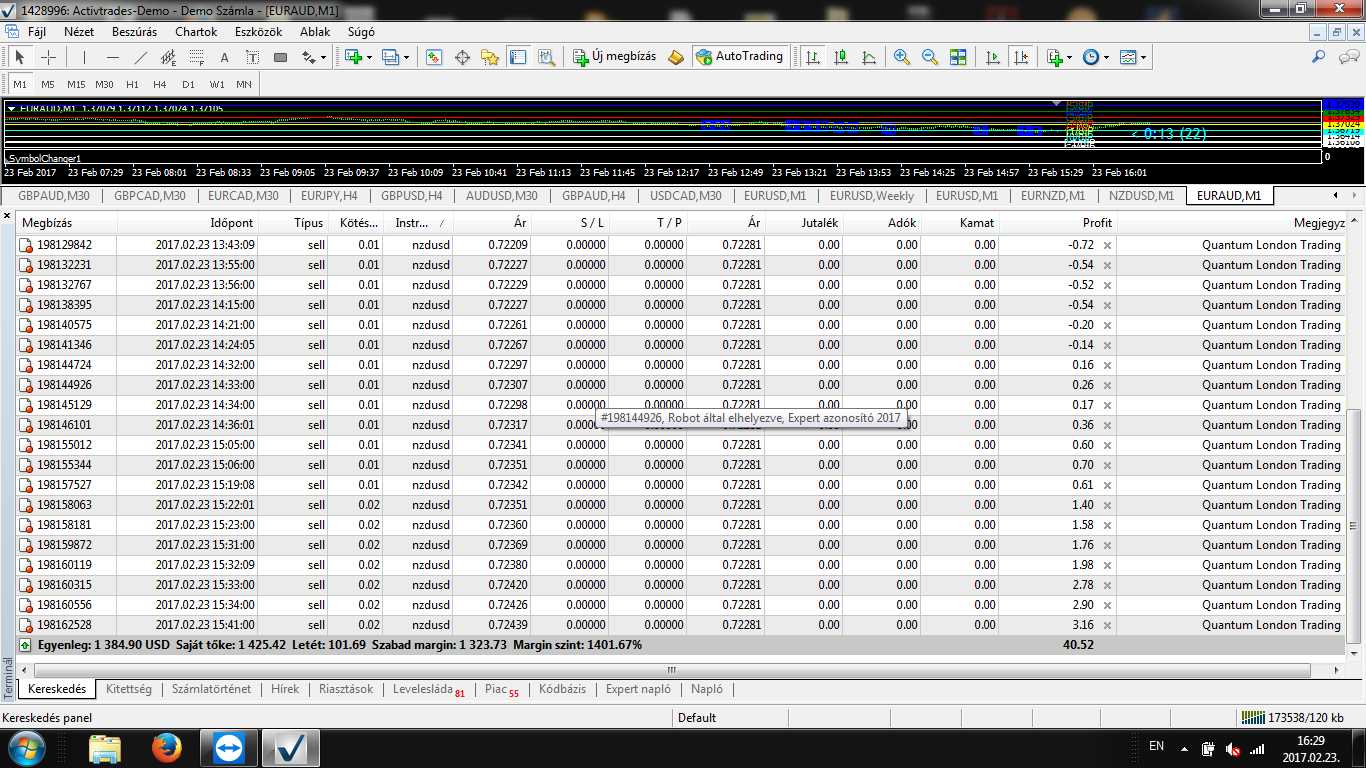Open the Chartok menu
Screen dimensions: 1366x768
[196, 31]
